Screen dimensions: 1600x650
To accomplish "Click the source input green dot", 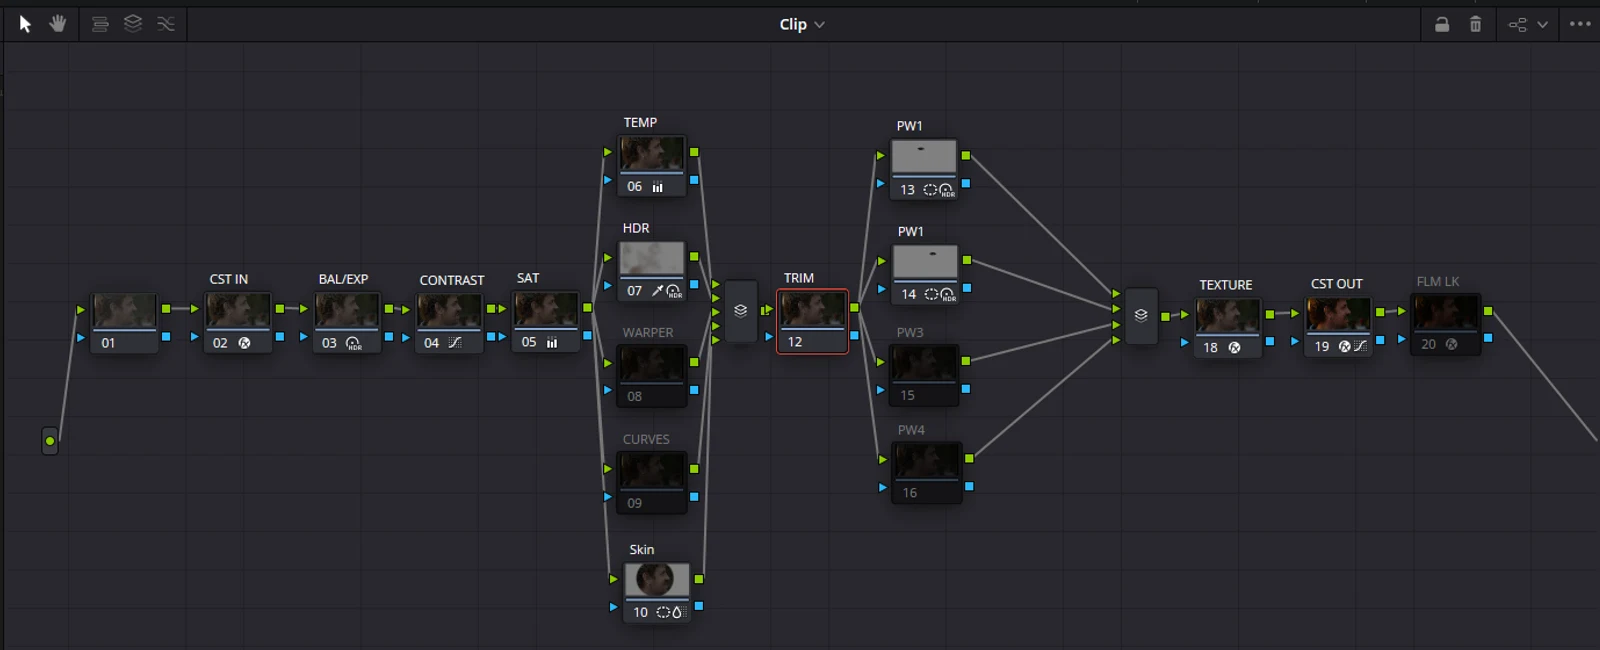I will (x=50, y=441).
